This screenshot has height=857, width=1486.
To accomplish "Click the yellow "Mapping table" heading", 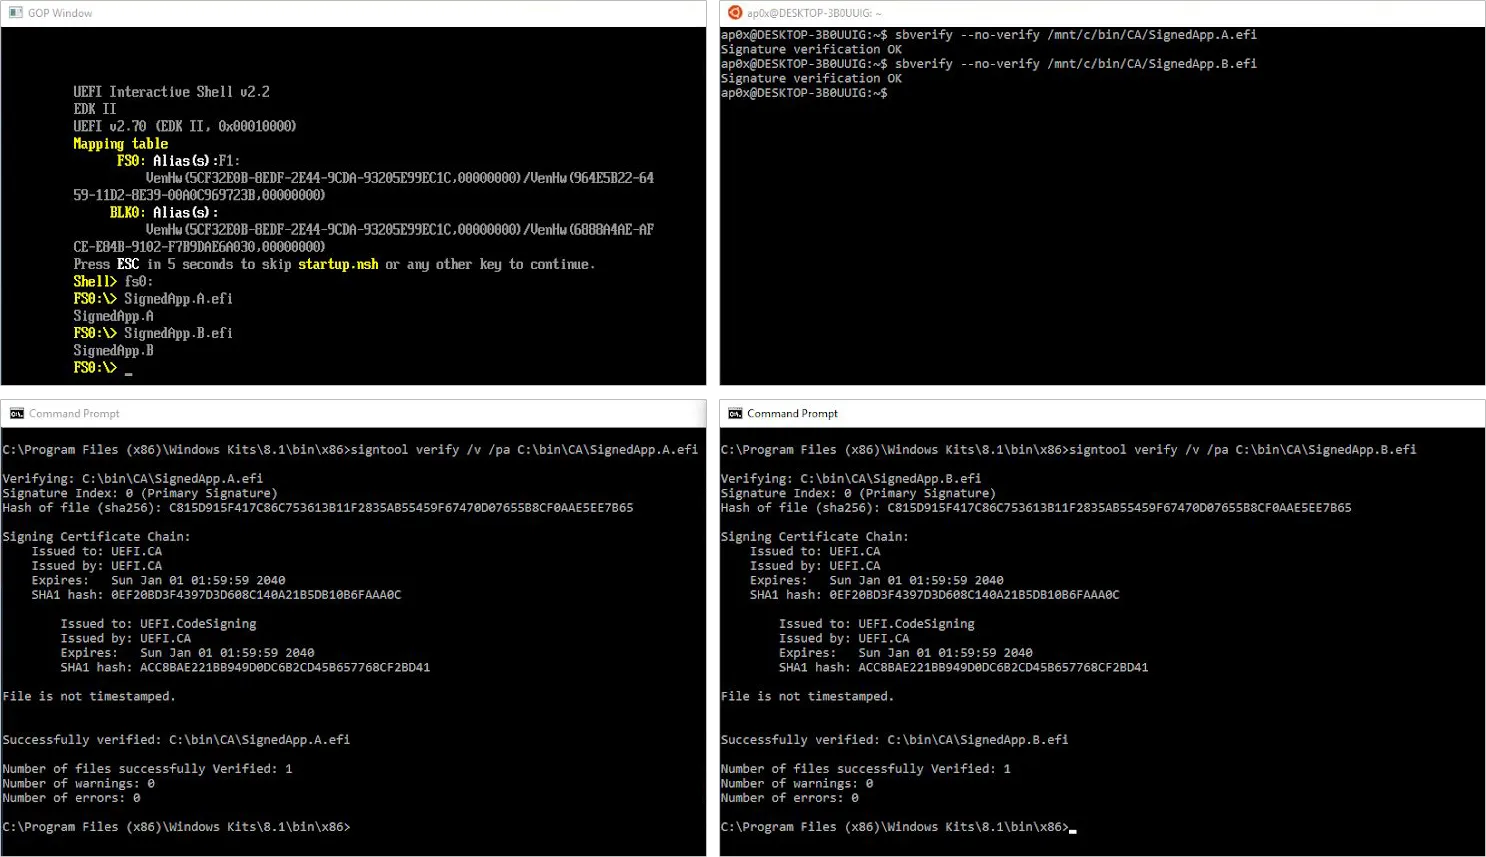I will pos(120,144).
